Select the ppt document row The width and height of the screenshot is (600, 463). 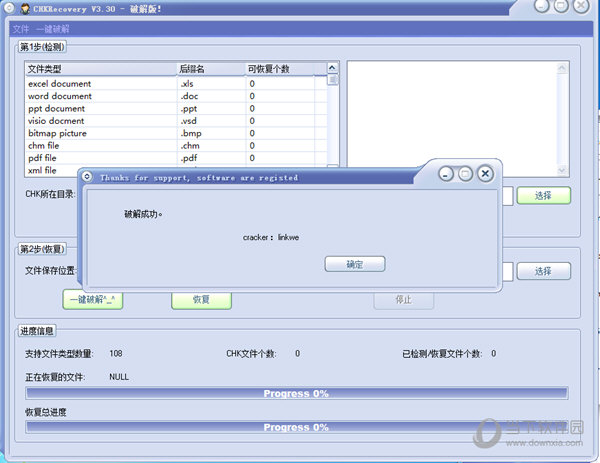click(x=176, y=108)
